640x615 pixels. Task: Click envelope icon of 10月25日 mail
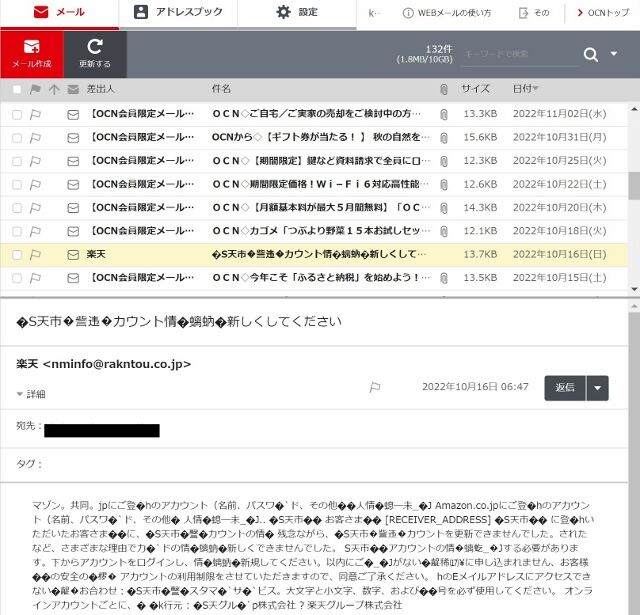(73, 161)
